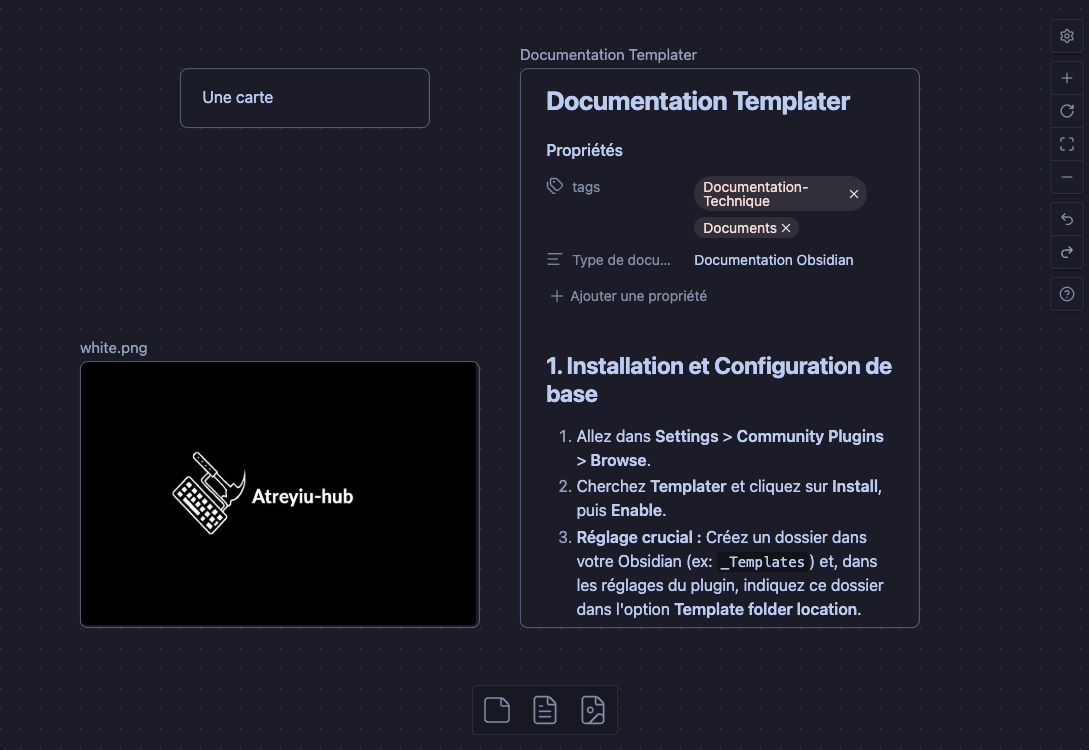Screen dimensions: 1089x750
Task: Open the canvas settings gear
Action: coord(1066,36)
